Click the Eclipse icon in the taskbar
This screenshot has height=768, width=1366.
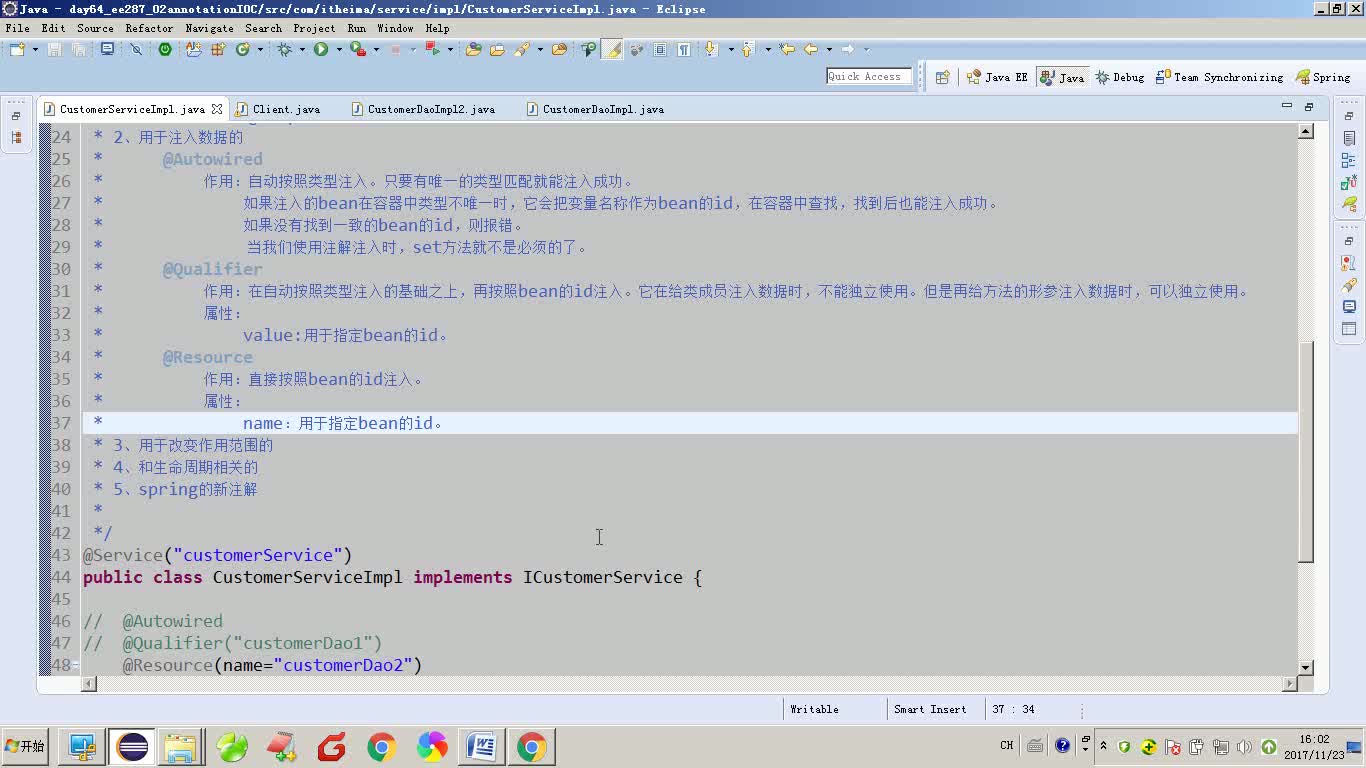click(x=132, y=746)
